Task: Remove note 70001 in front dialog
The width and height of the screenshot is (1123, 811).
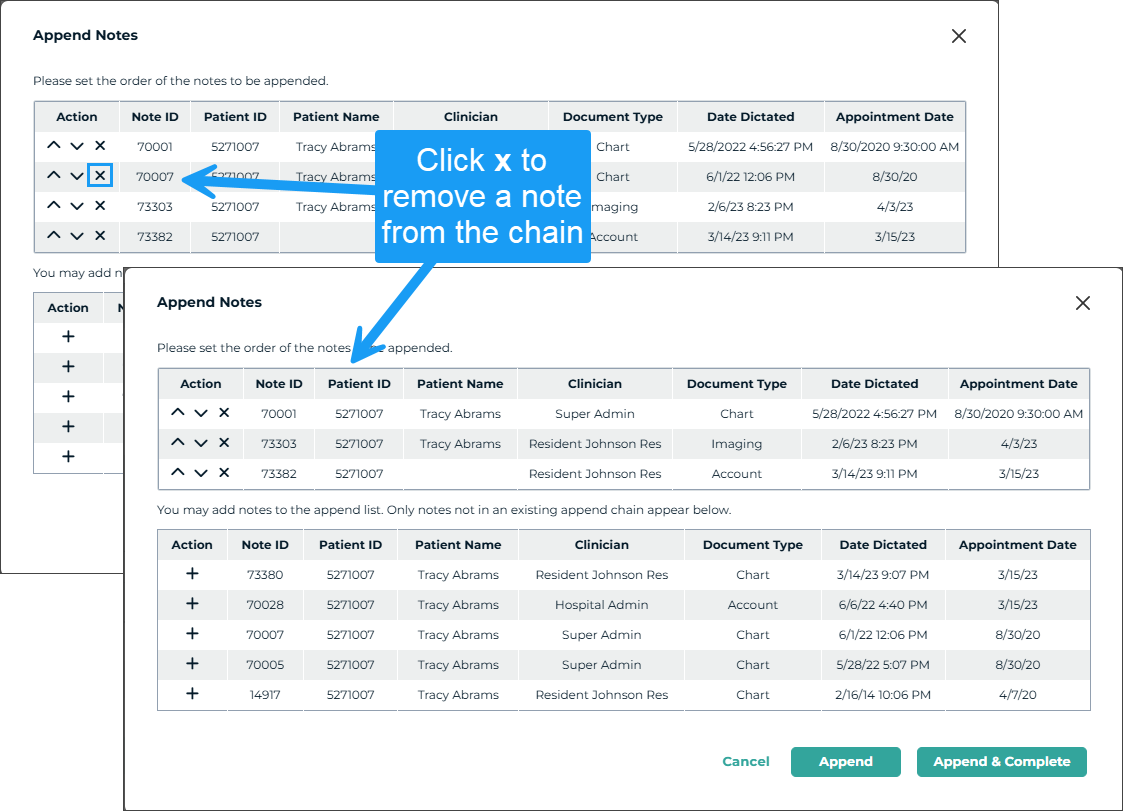Action: 224,413
